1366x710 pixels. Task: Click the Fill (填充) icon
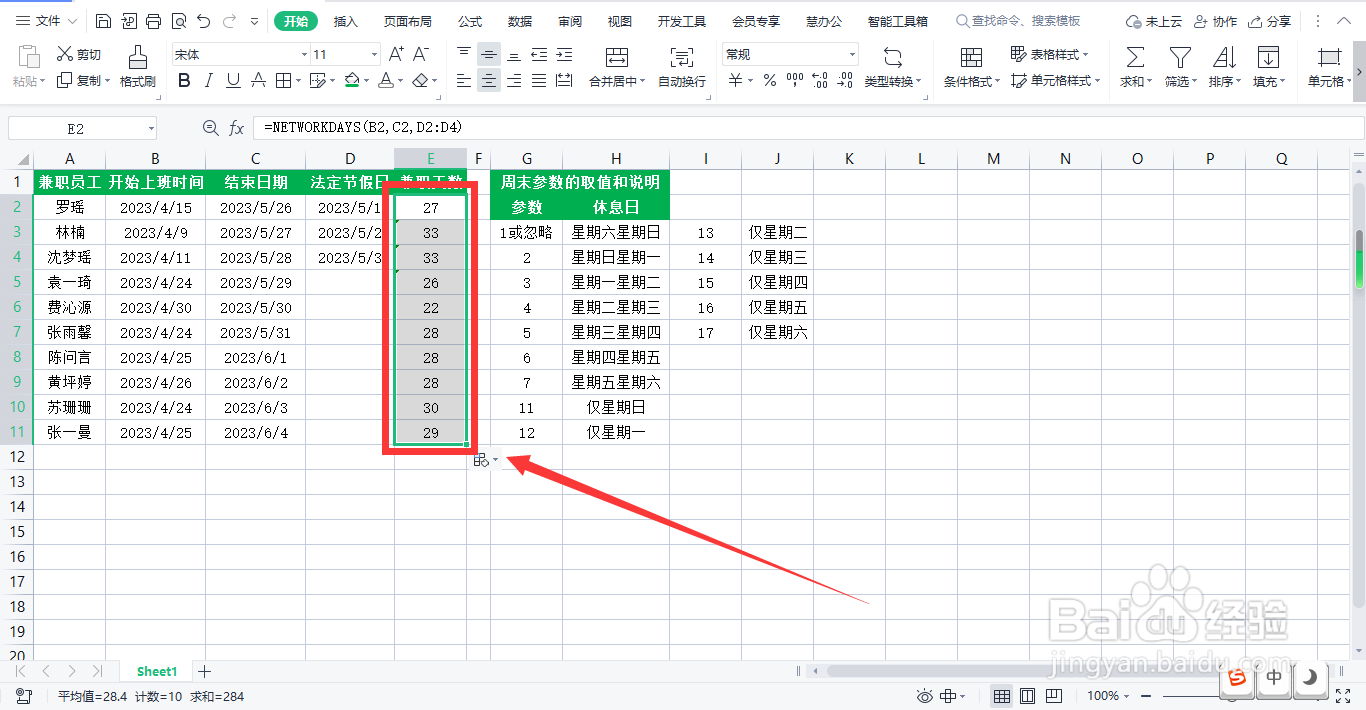[x=1268, y=58]
